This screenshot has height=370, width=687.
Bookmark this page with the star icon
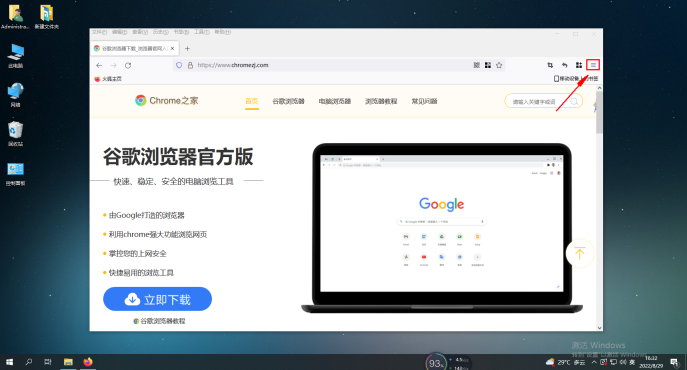(x=499, y=65)
